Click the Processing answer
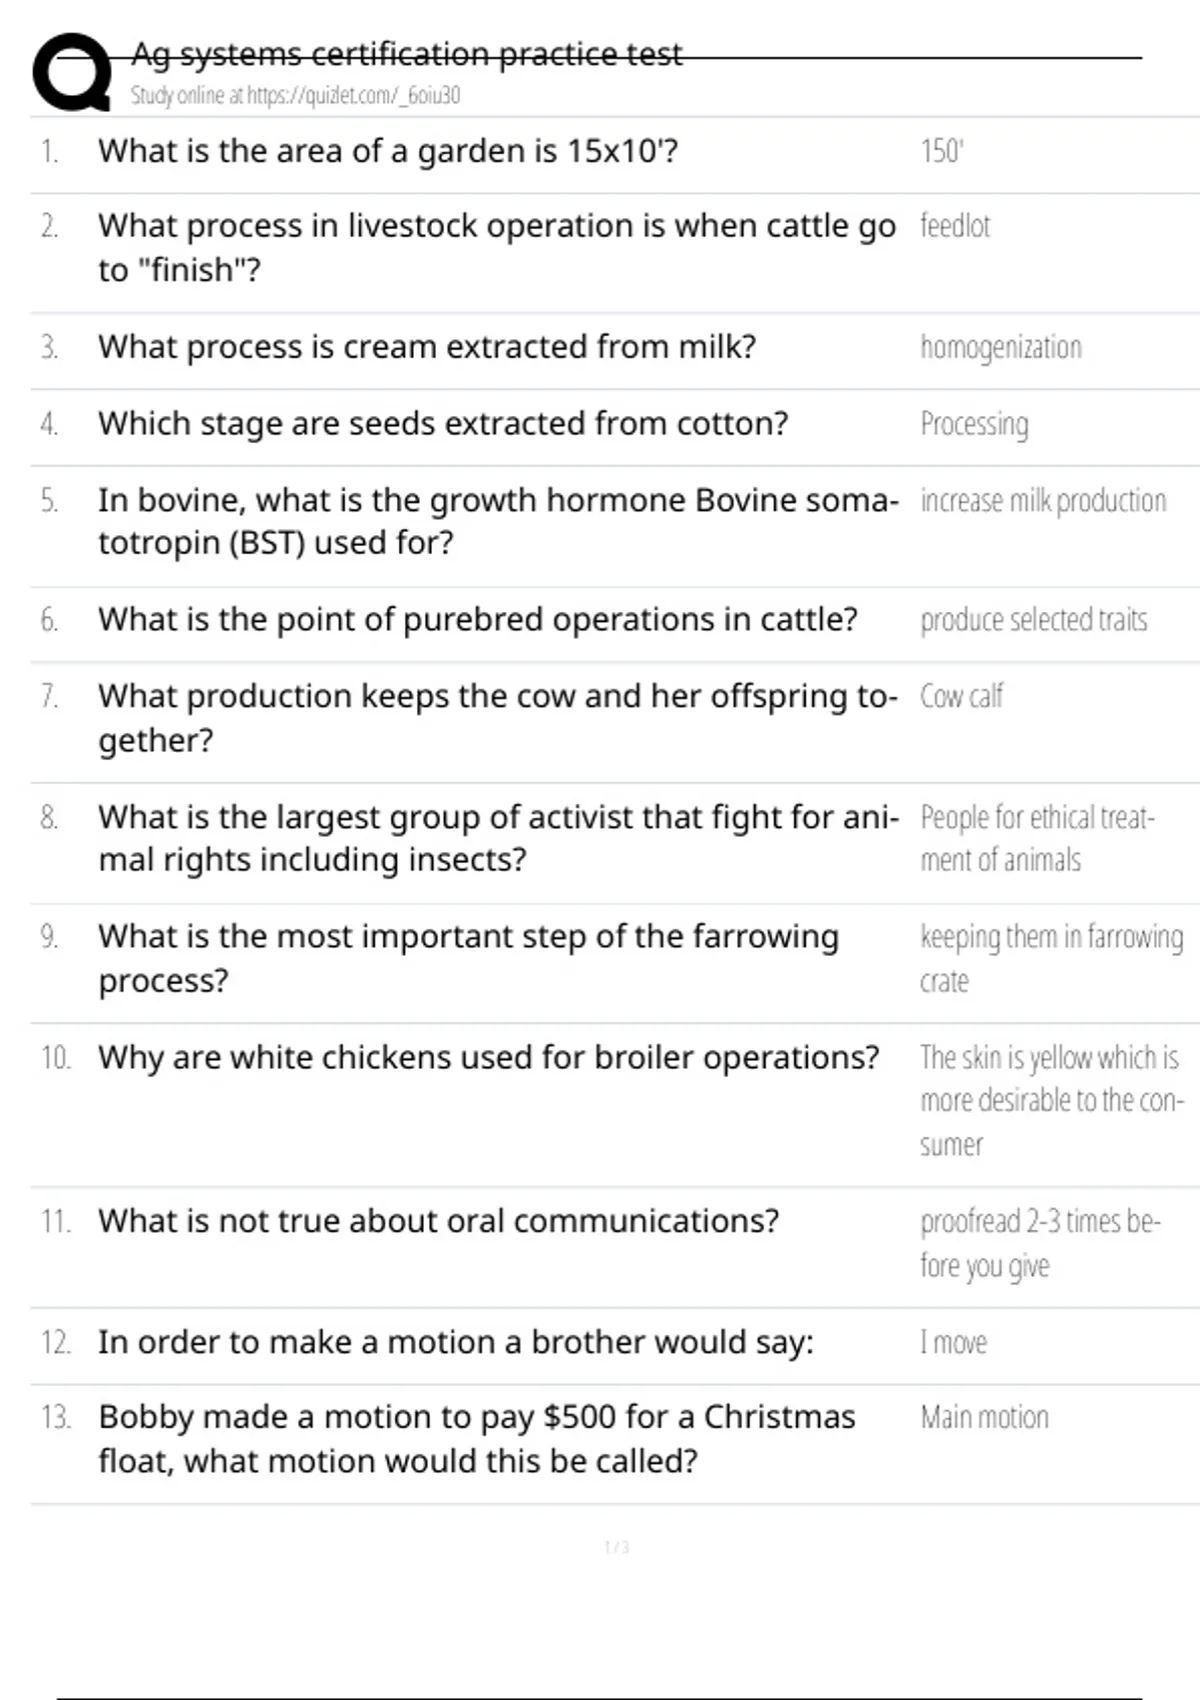The image size is (1200, 1700). pyautogui.click(x=974, y=424)
